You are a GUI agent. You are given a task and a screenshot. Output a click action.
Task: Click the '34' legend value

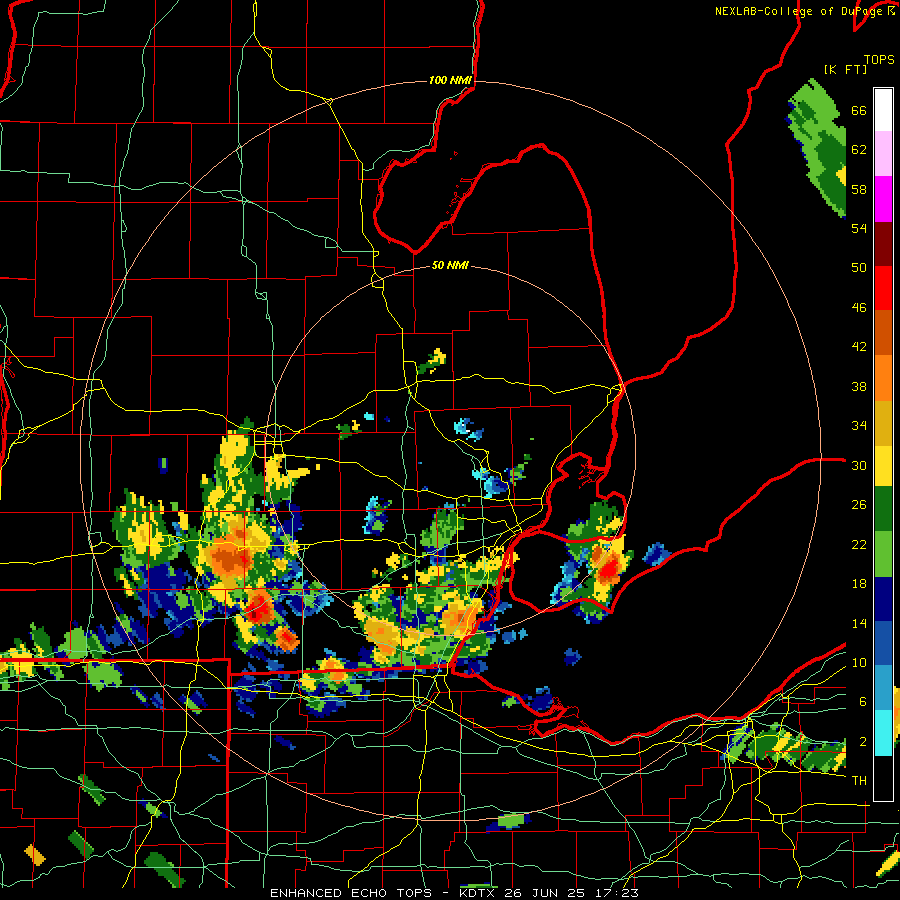859,426
